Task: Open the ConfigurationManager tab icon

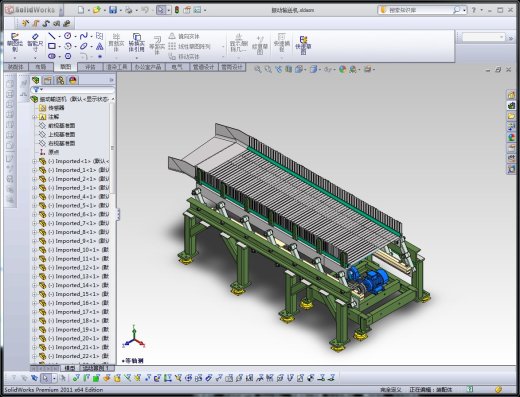Action: pyautogui.click(x=60, y=80)
